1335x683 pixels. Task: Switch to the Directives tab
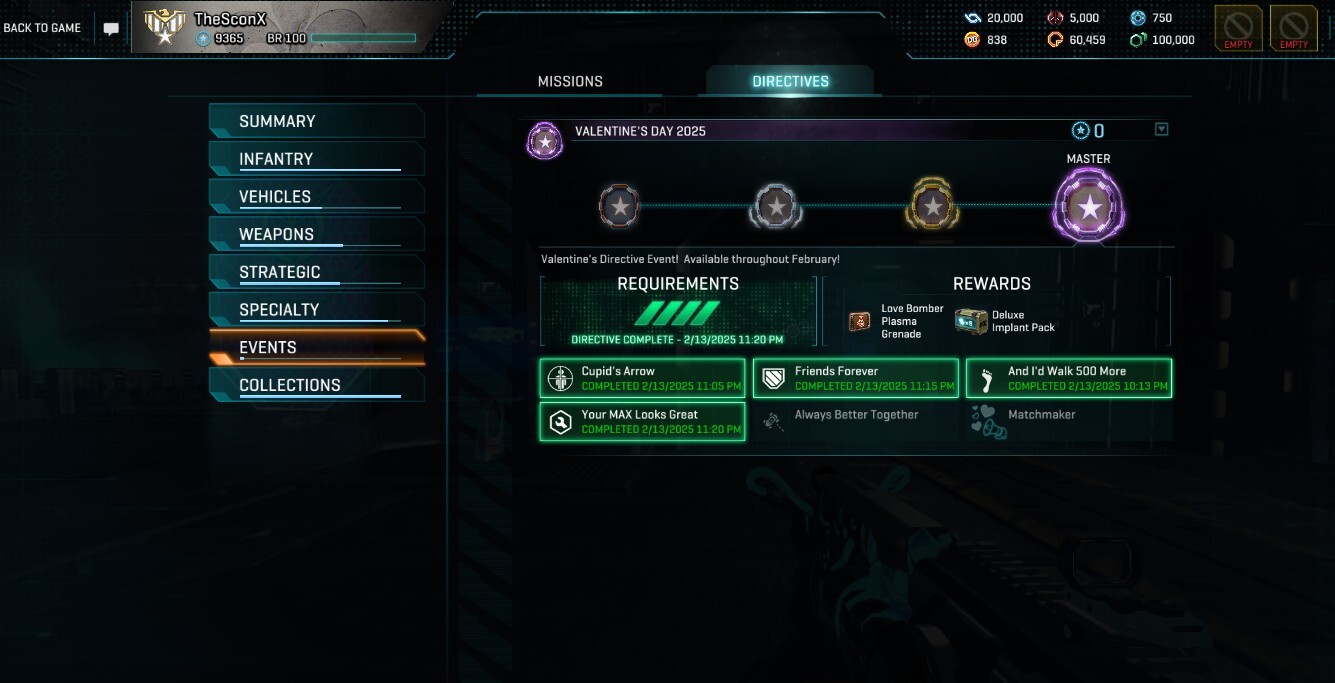(790, 81)
